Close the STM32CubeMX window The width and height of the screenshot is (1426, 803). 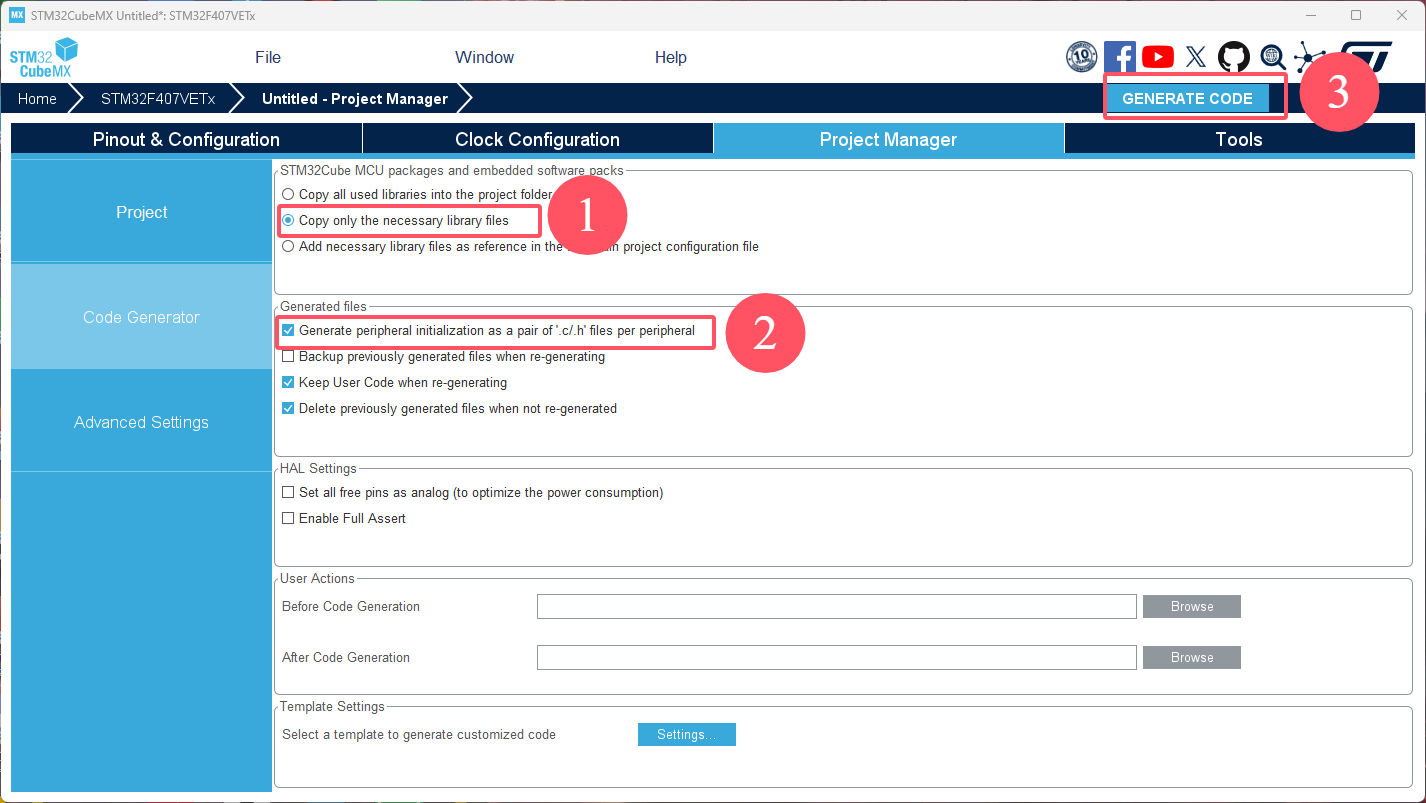(x=1402, y=15)
